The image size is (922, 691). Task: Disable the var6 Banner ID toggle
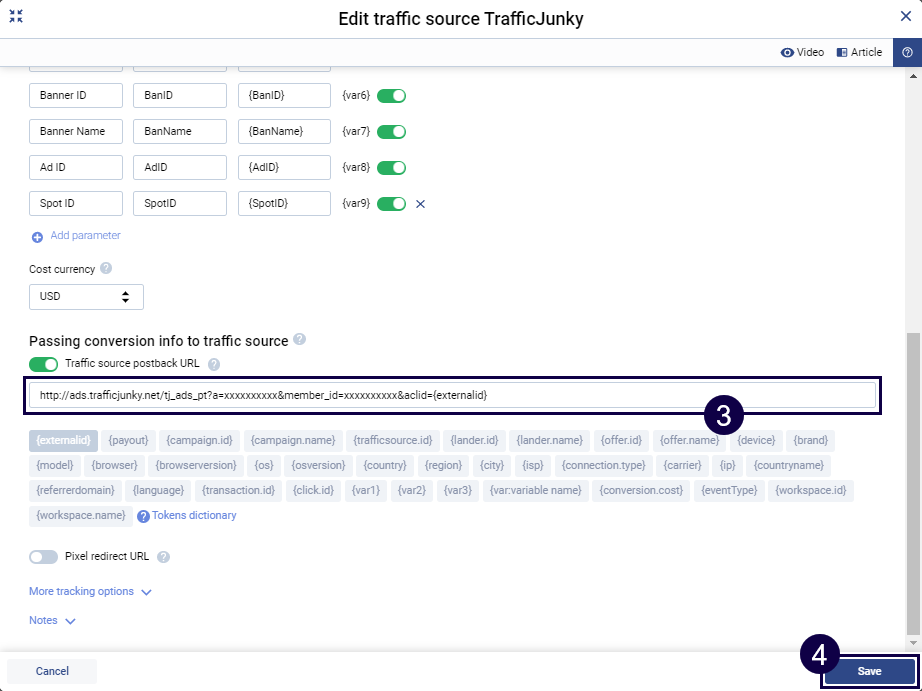tap(391, 96)
